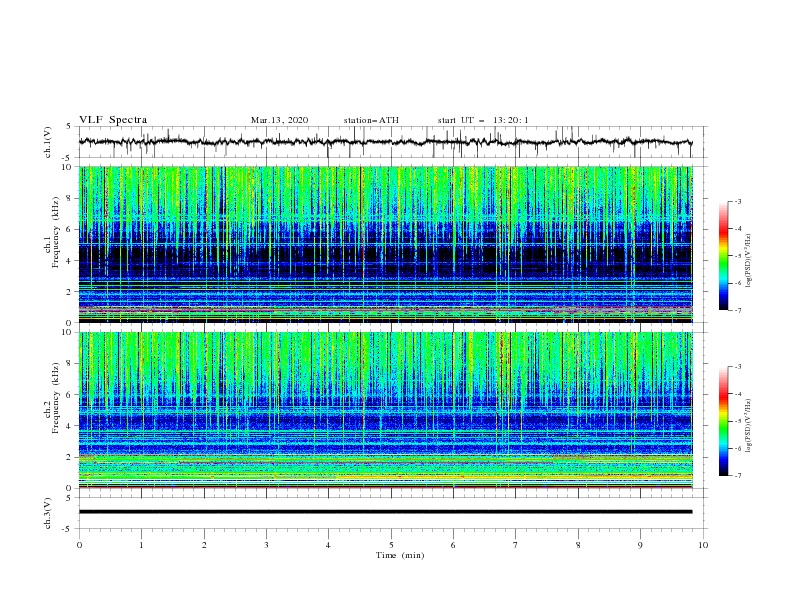Image resolution: width=792 pixels, height=612 pixels.
Task: Click the ch.1 colorbar "log(PSD)(V²/Hz)" label
Action: pos(749,262)
